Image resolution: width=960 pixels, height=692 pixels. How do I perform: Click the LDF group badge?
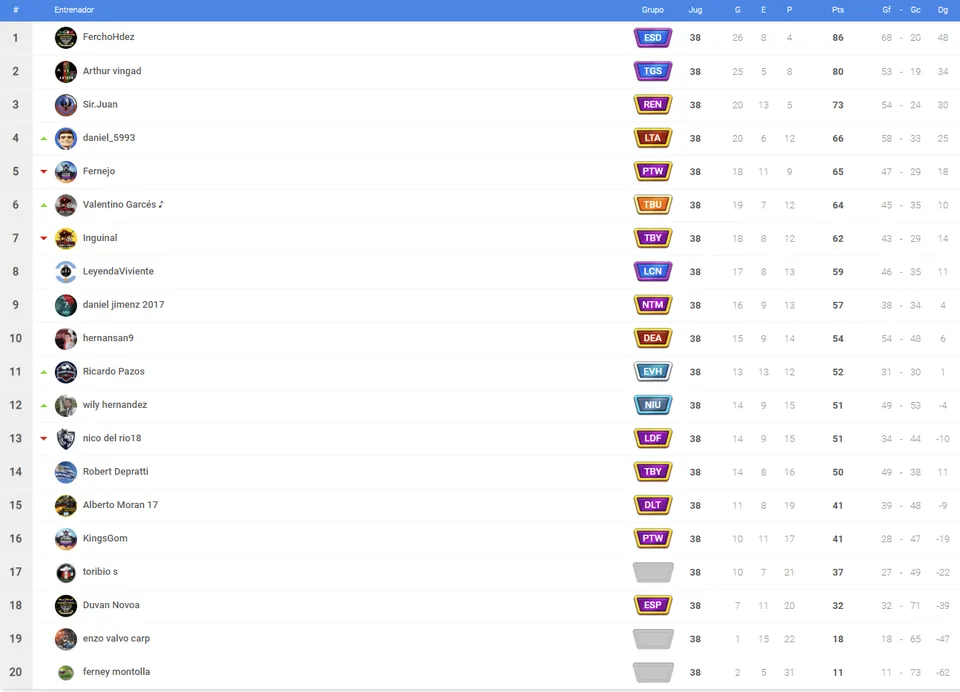(653, 438)
